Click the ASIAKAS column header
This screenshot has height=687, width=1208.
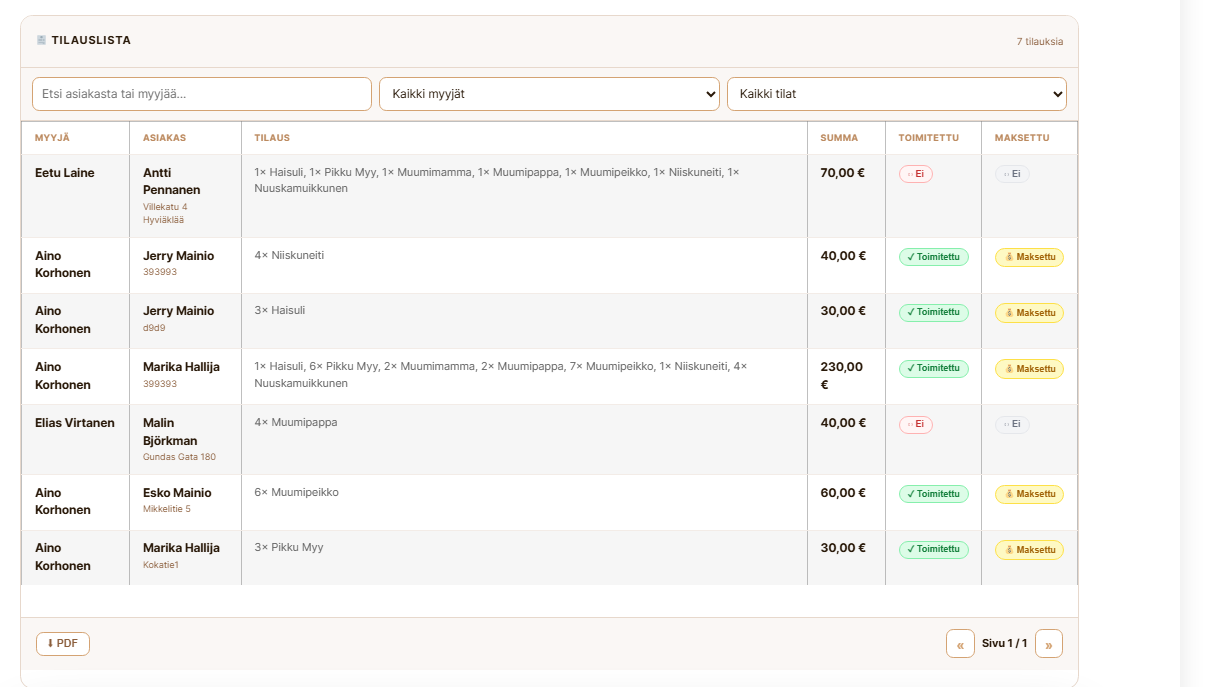click(164, 138)
